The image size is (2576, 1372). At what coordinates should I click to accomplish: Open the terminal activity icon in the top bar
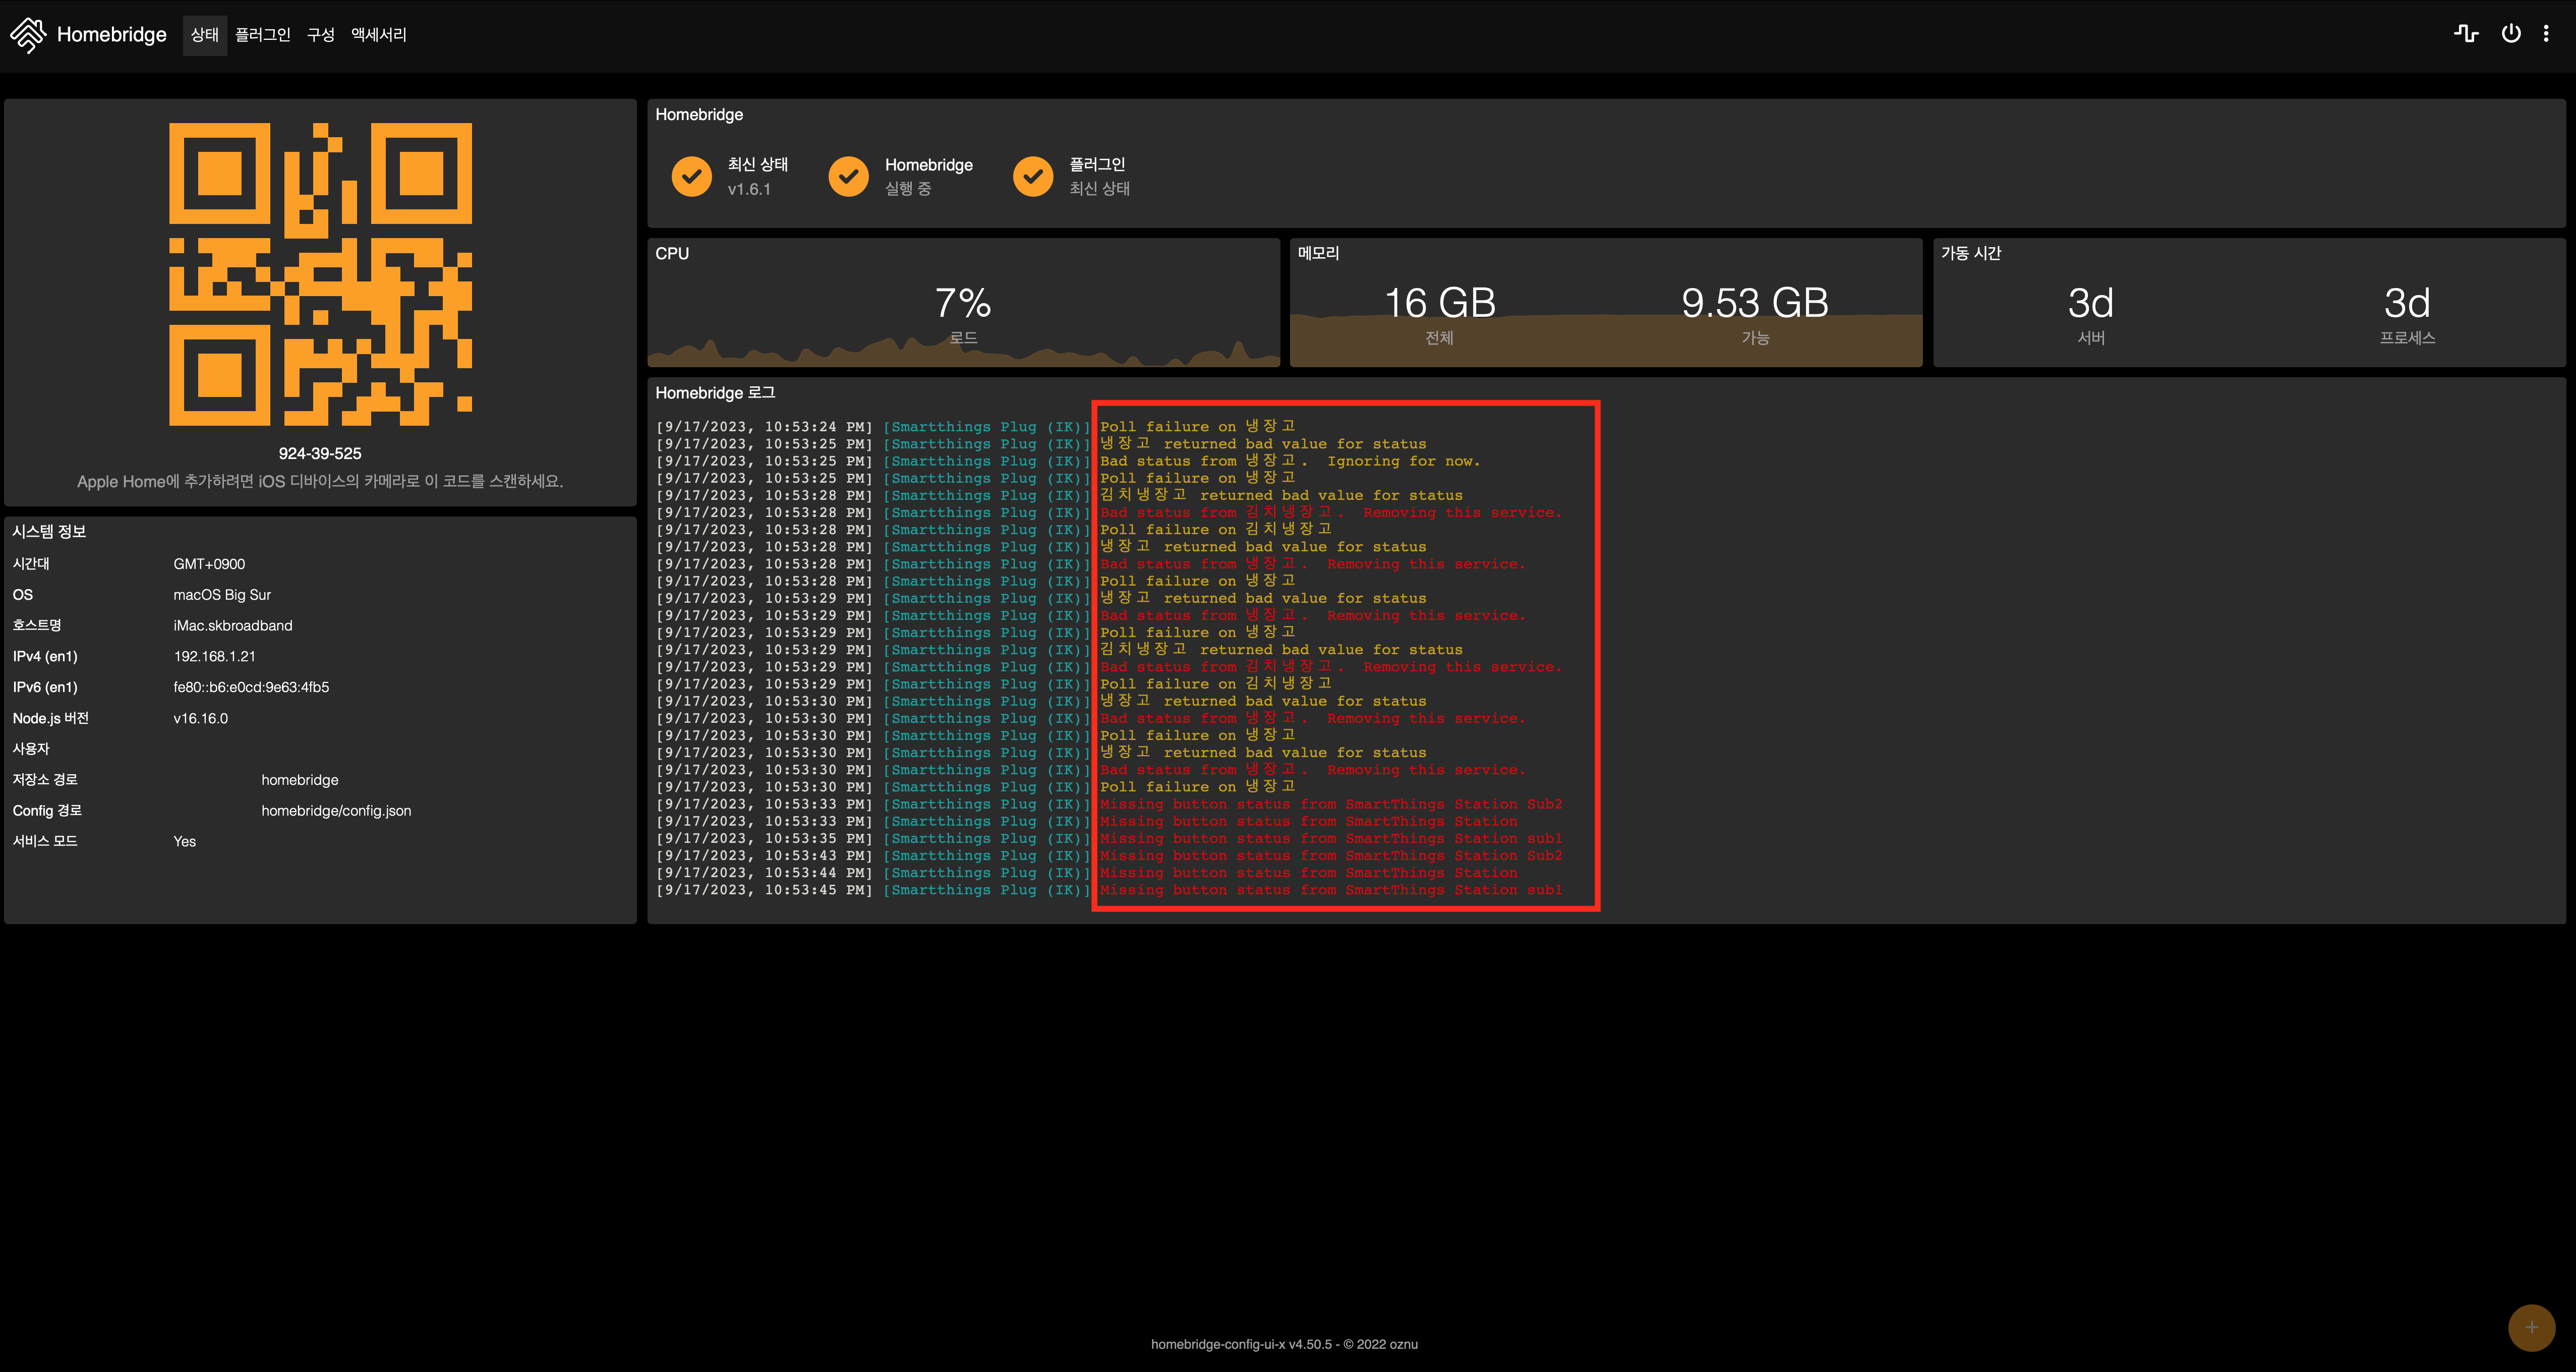2466,34
